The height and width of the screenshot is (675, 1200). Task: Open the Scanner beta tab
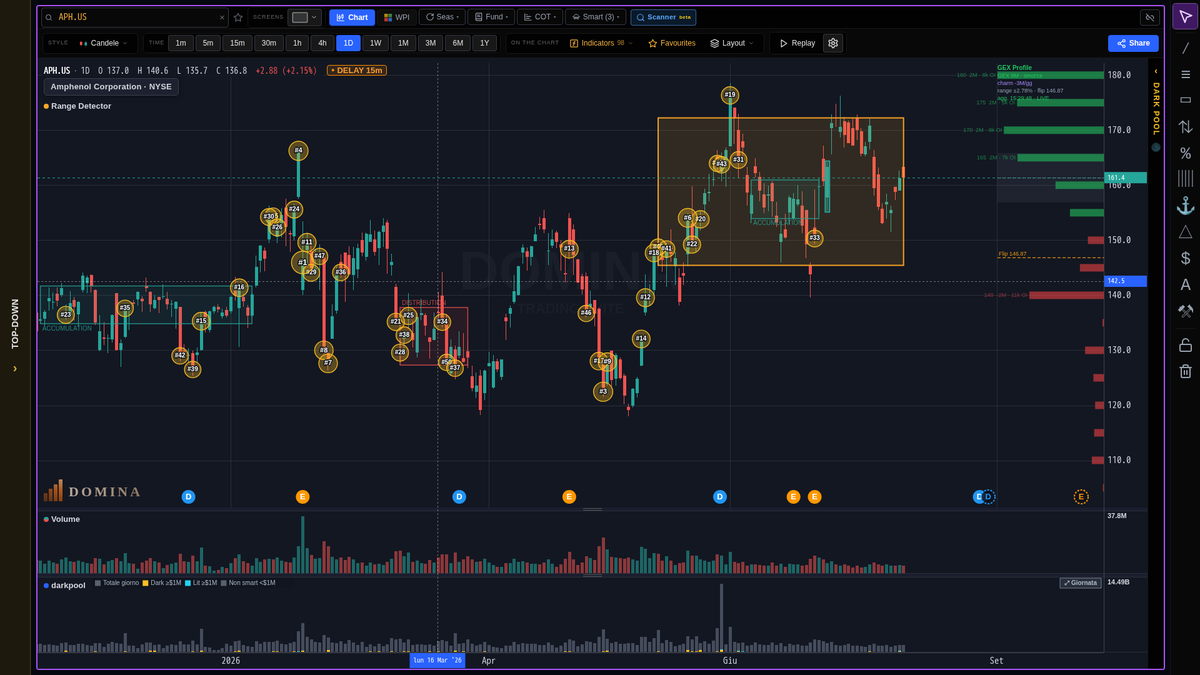tap(663, 17)
